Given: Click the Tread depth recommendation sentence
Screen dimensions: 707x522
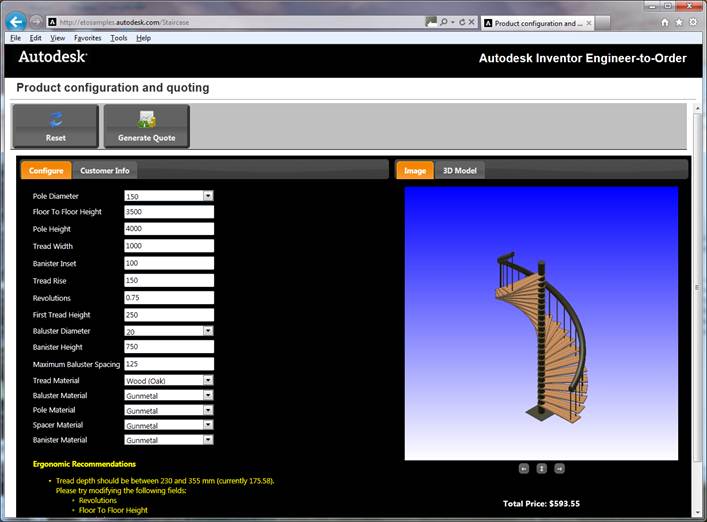Looking at the screenshot, I should click(x=165, y=481).
